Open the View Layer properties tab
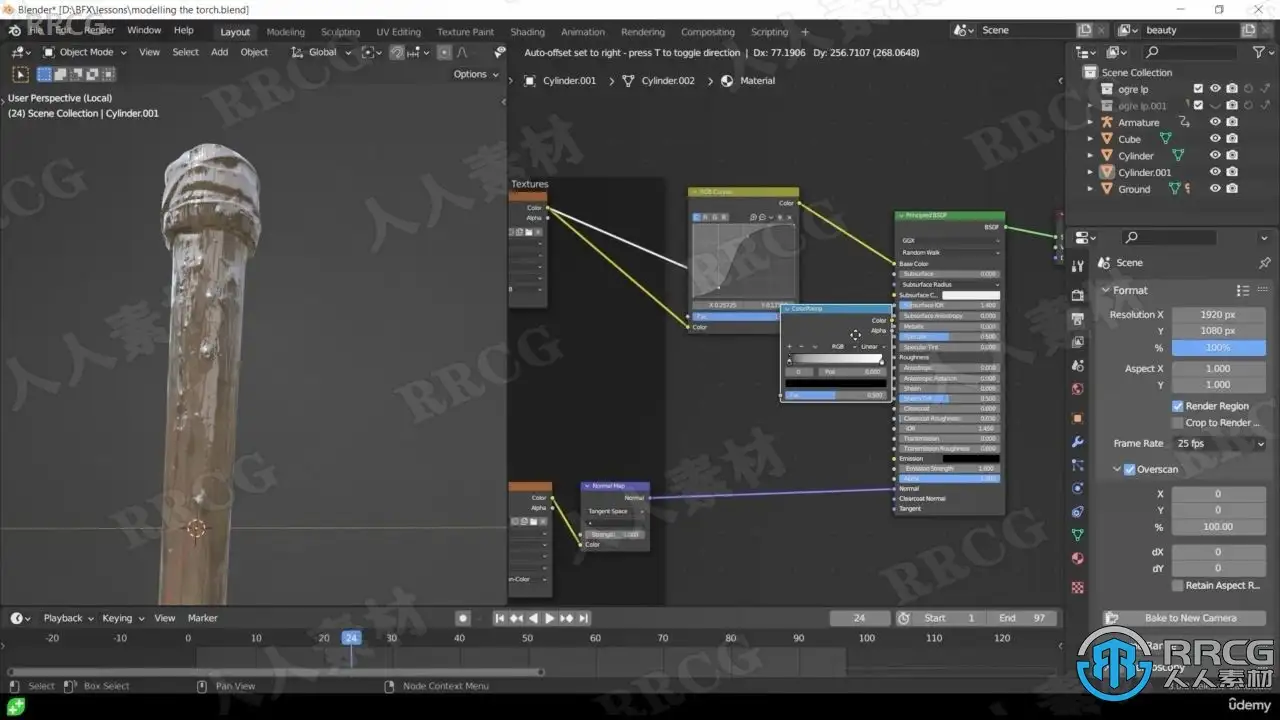Image resolution: width=1280 pixels, height=720 pixels. click(1077, 343)
